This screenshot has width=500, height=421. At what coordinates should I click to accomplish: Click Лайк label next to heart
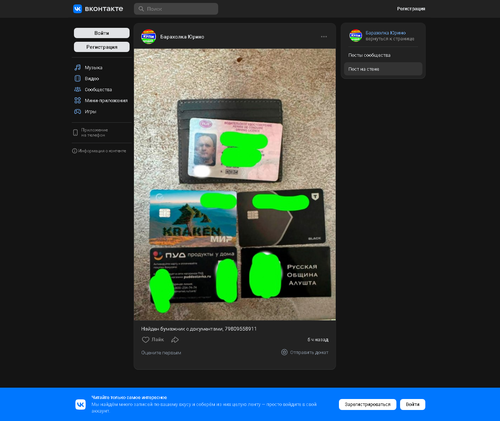click(x=158, y=340)
